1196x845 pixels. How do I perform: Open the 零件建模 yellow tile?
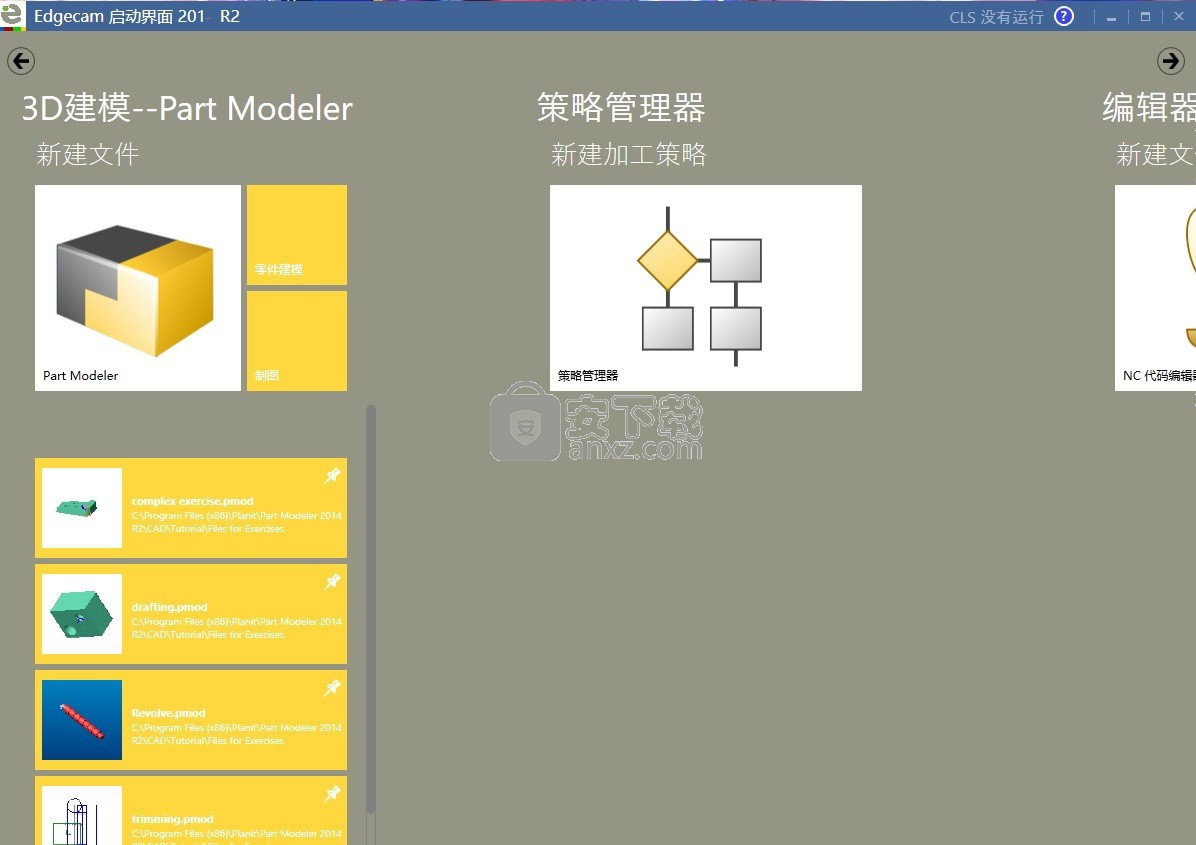[297, 235]
